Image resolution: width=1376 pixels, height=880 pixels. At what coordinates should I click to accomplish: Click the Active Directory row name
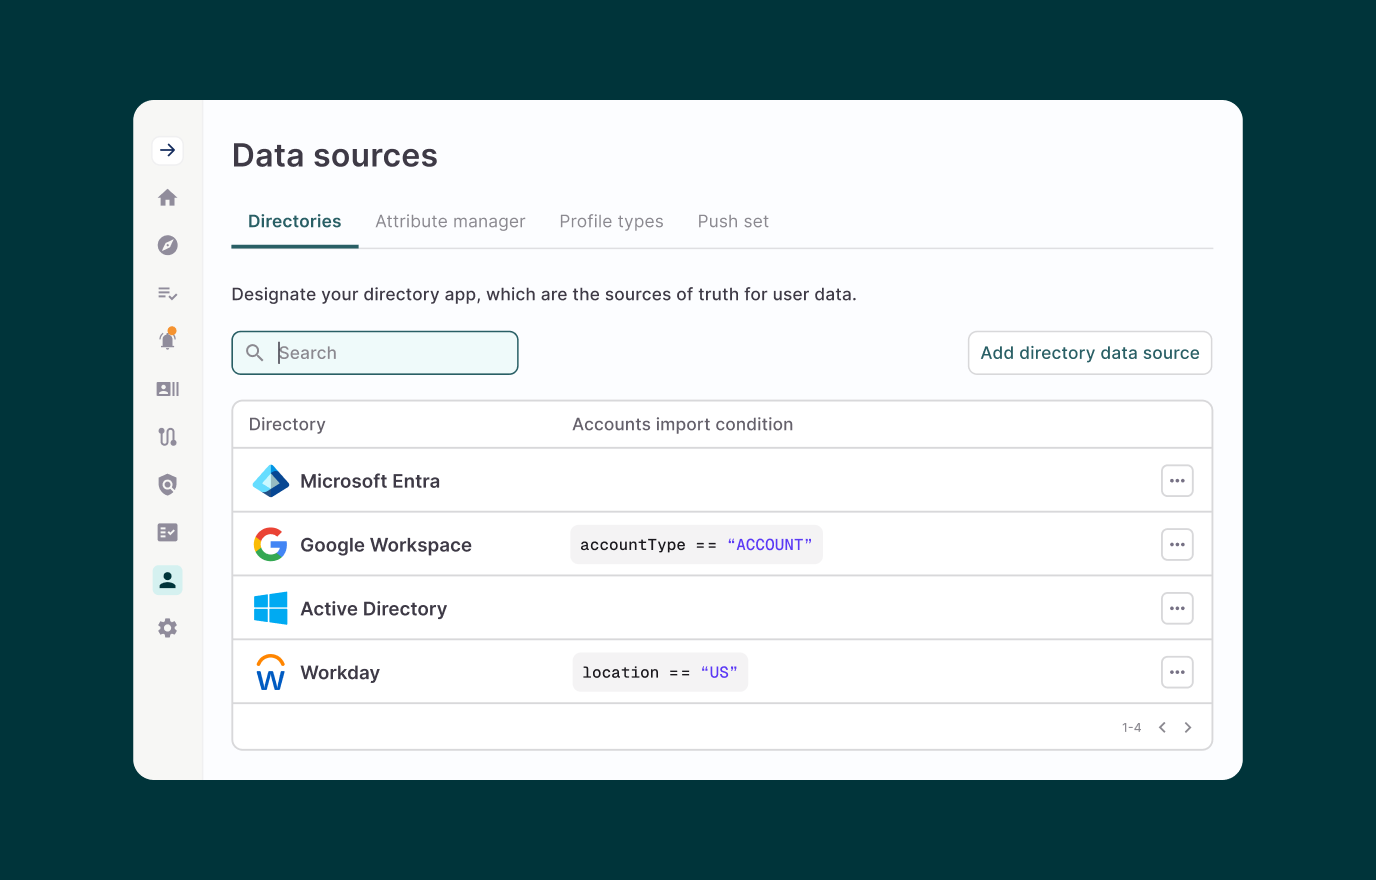[x=374, y=609]
